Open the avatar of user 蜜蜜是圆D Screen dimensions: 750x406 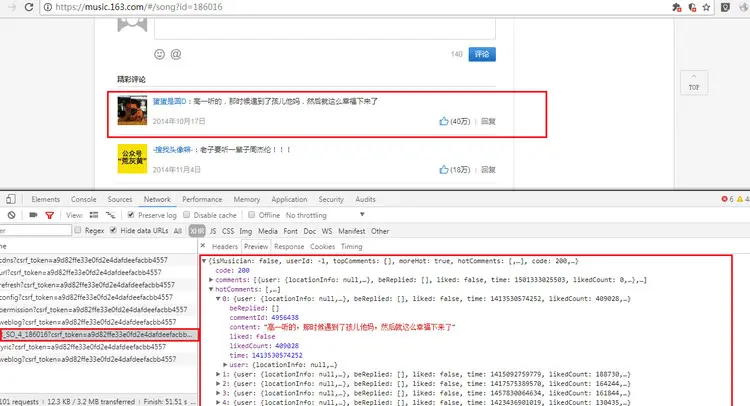click(x=132, y=110)
